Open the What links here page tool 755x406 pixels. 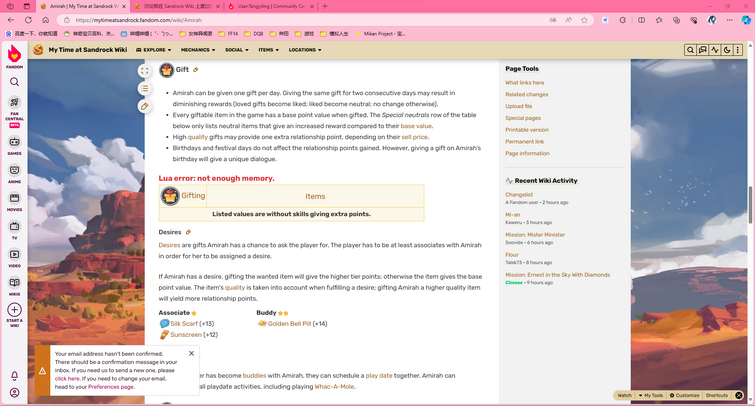coord(524,83)
